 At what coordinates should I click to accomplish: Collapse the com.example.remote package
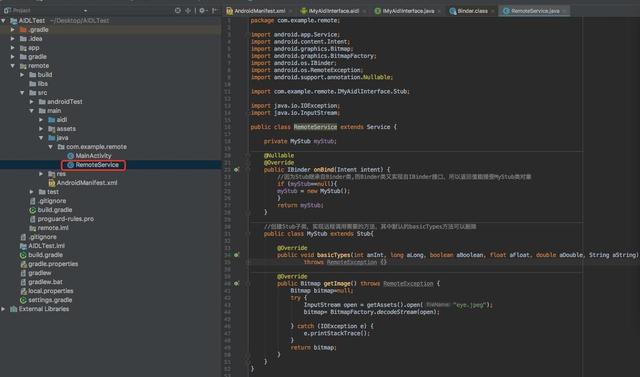point(51,146)
